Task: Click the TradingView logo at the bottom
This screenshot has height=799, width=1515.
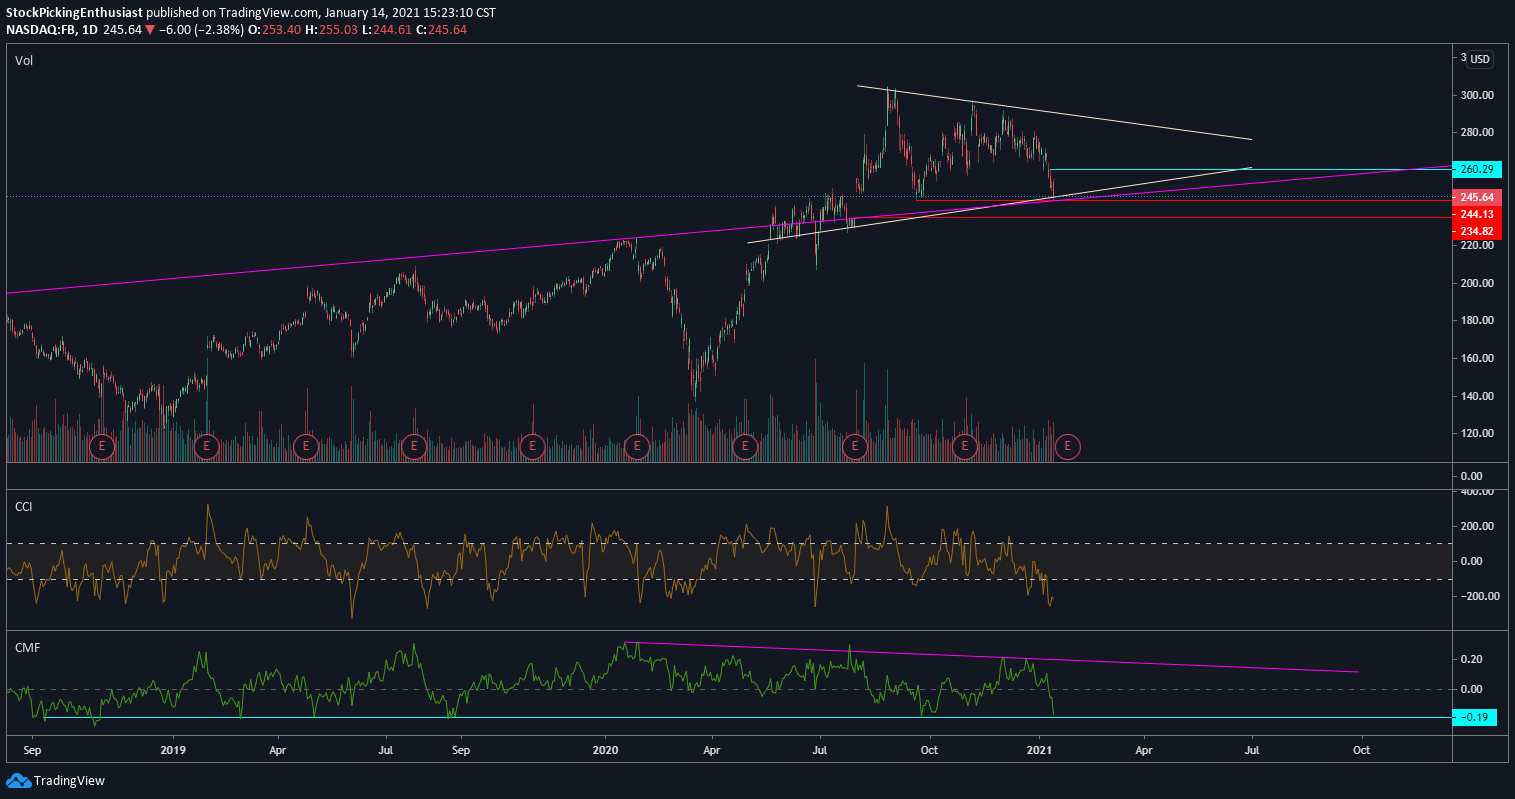Action: click(55, 780)
